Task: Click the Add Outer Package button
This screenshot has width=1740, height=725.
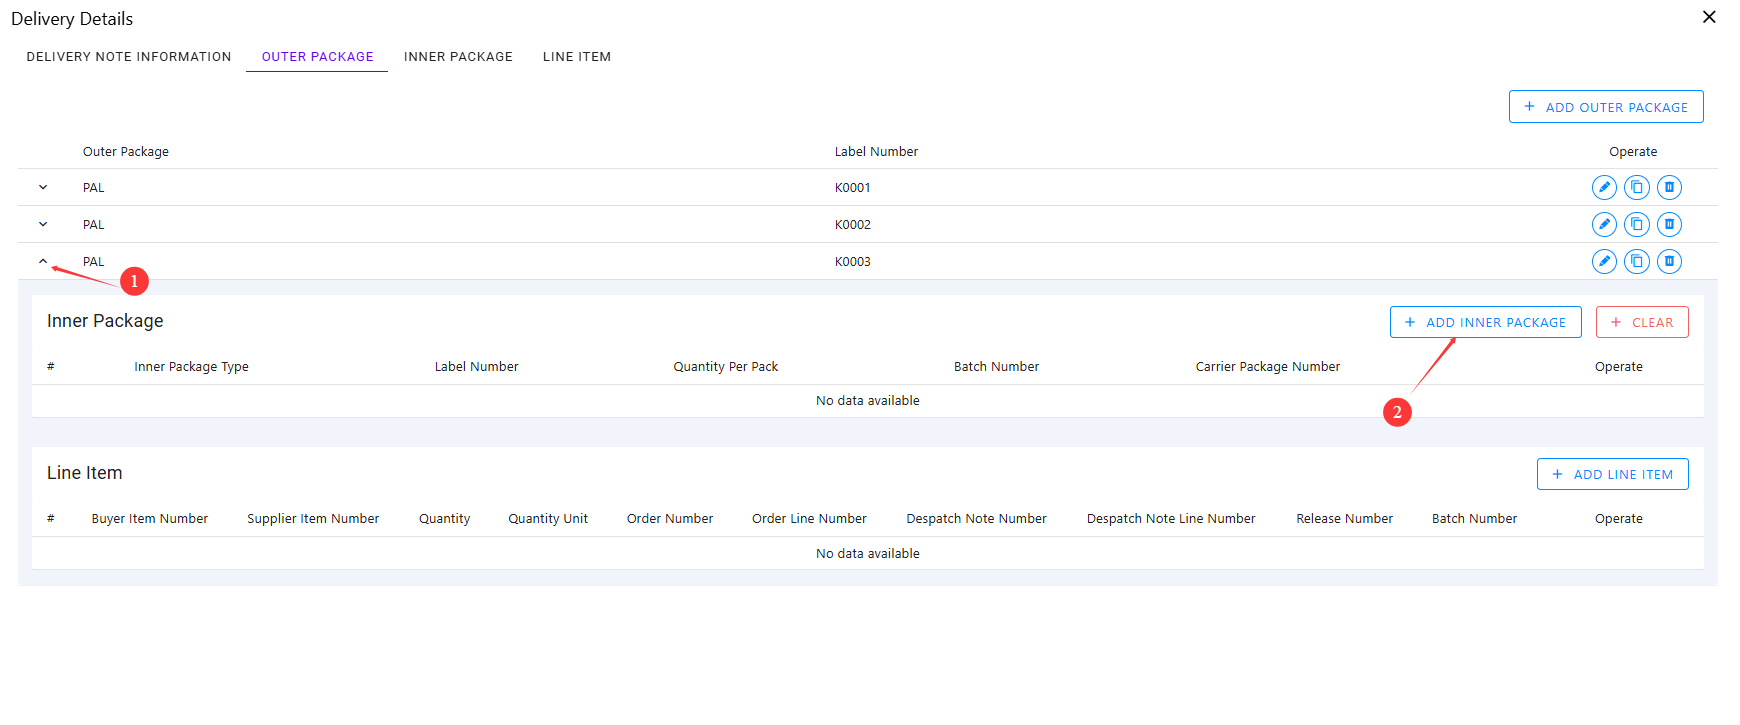Action: [1606, 107]
